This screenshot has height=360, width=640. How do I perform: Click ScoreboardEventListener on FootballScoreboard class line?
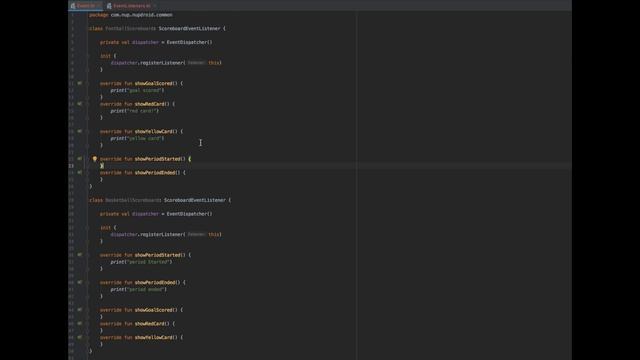tap(189, 29)
